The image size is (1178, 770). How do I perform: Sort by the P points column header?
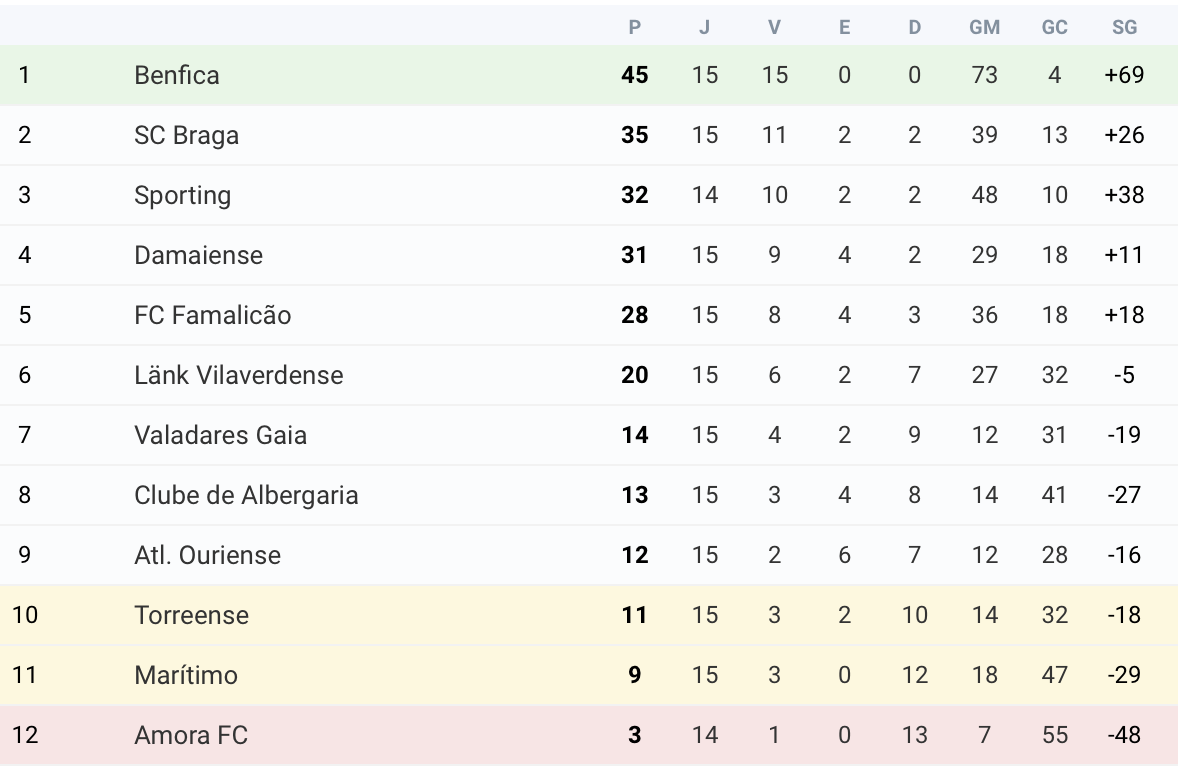tap(634, 28)
